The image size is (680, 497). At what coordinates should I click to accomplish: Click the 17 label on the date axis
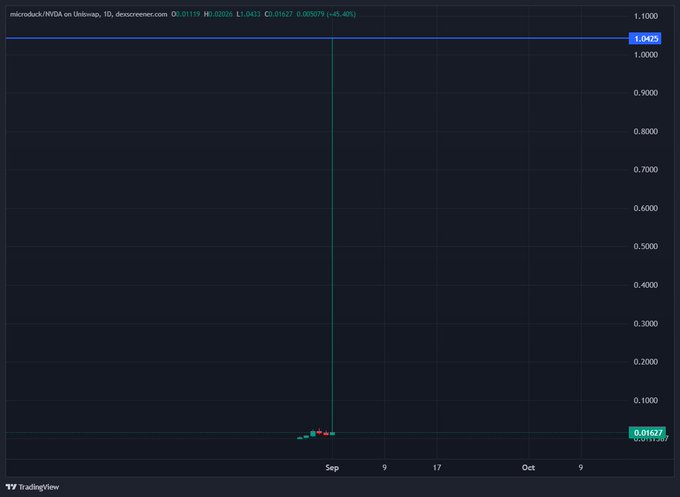(x=437, y=468)
